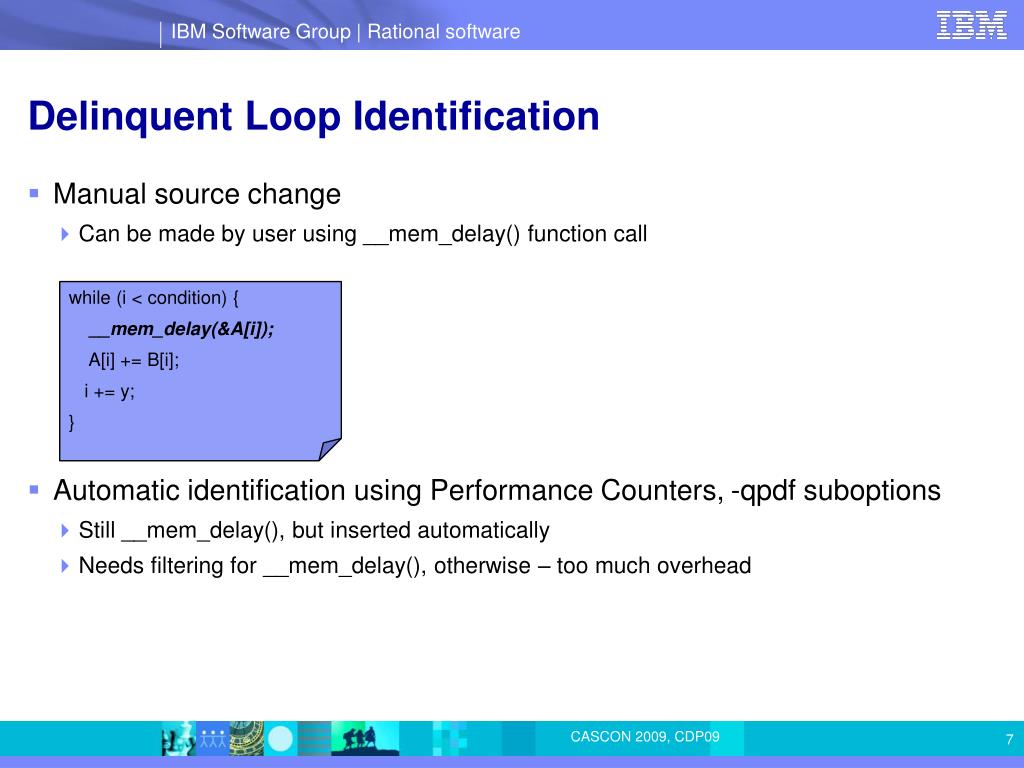Click the line 'Needs filtering for __mem_delay(), otherwise – too much overhead'
Viewport: 1024px width, 768px height.
[415, 566]
